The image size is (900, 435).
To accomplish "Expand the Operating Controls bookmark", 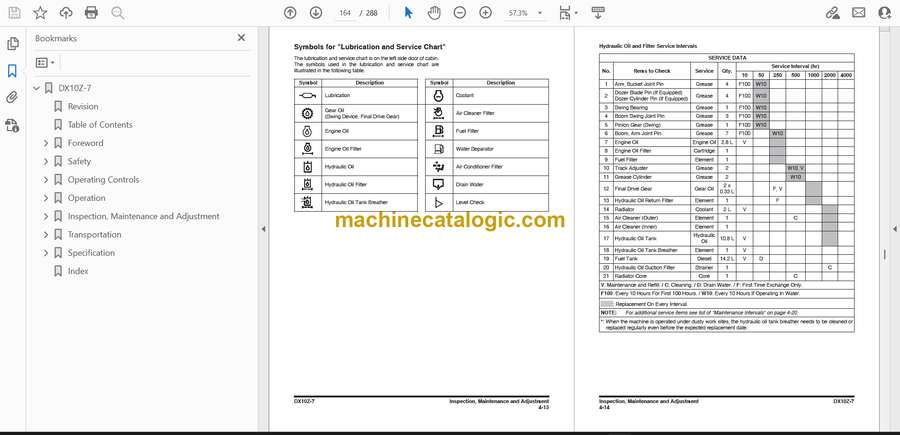I will pos(46,180).
